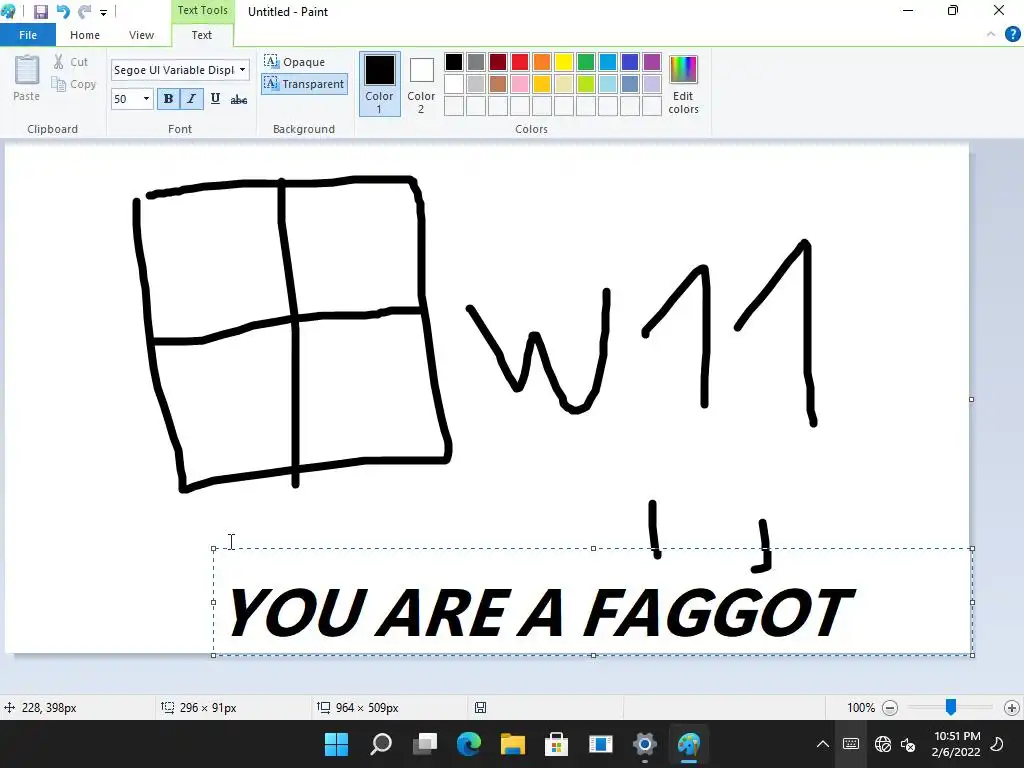Screen dimensions: 1024x768
Task: Show hidden system tray icons
Action: tap(823, 744)
